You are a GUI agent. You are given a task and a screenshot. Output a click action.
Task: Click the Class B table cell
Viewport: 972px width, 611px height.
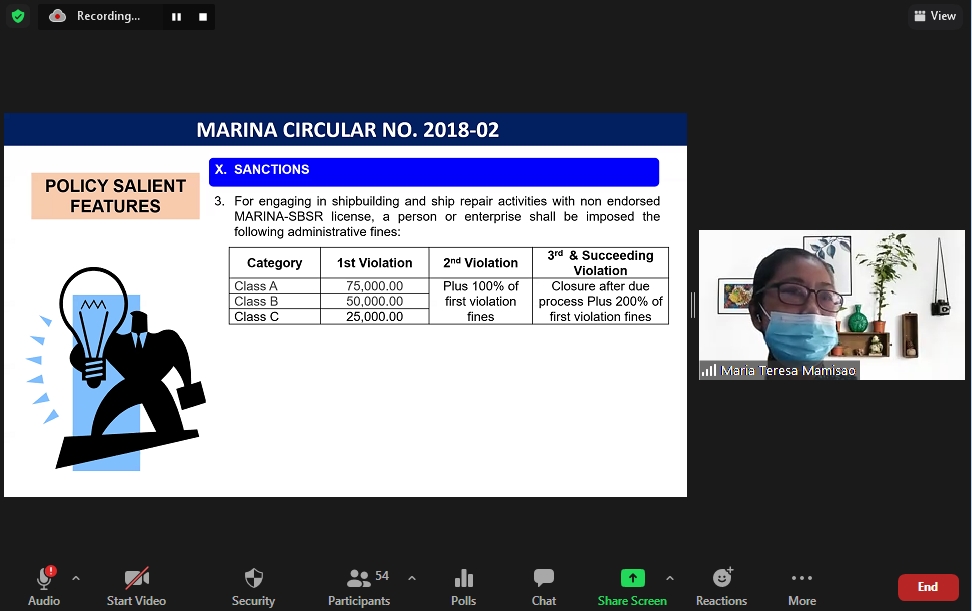point(275,301)
